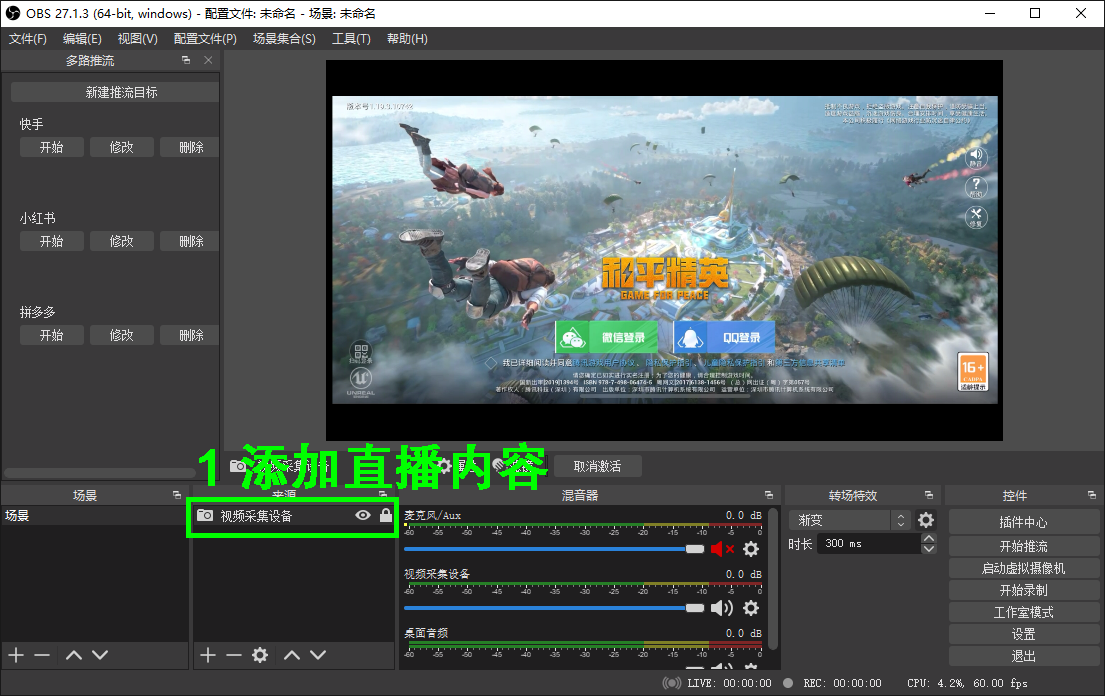Click the help question icon in game preview
The width and height of the screenshot is (1105, 696).
click(976, 187)
